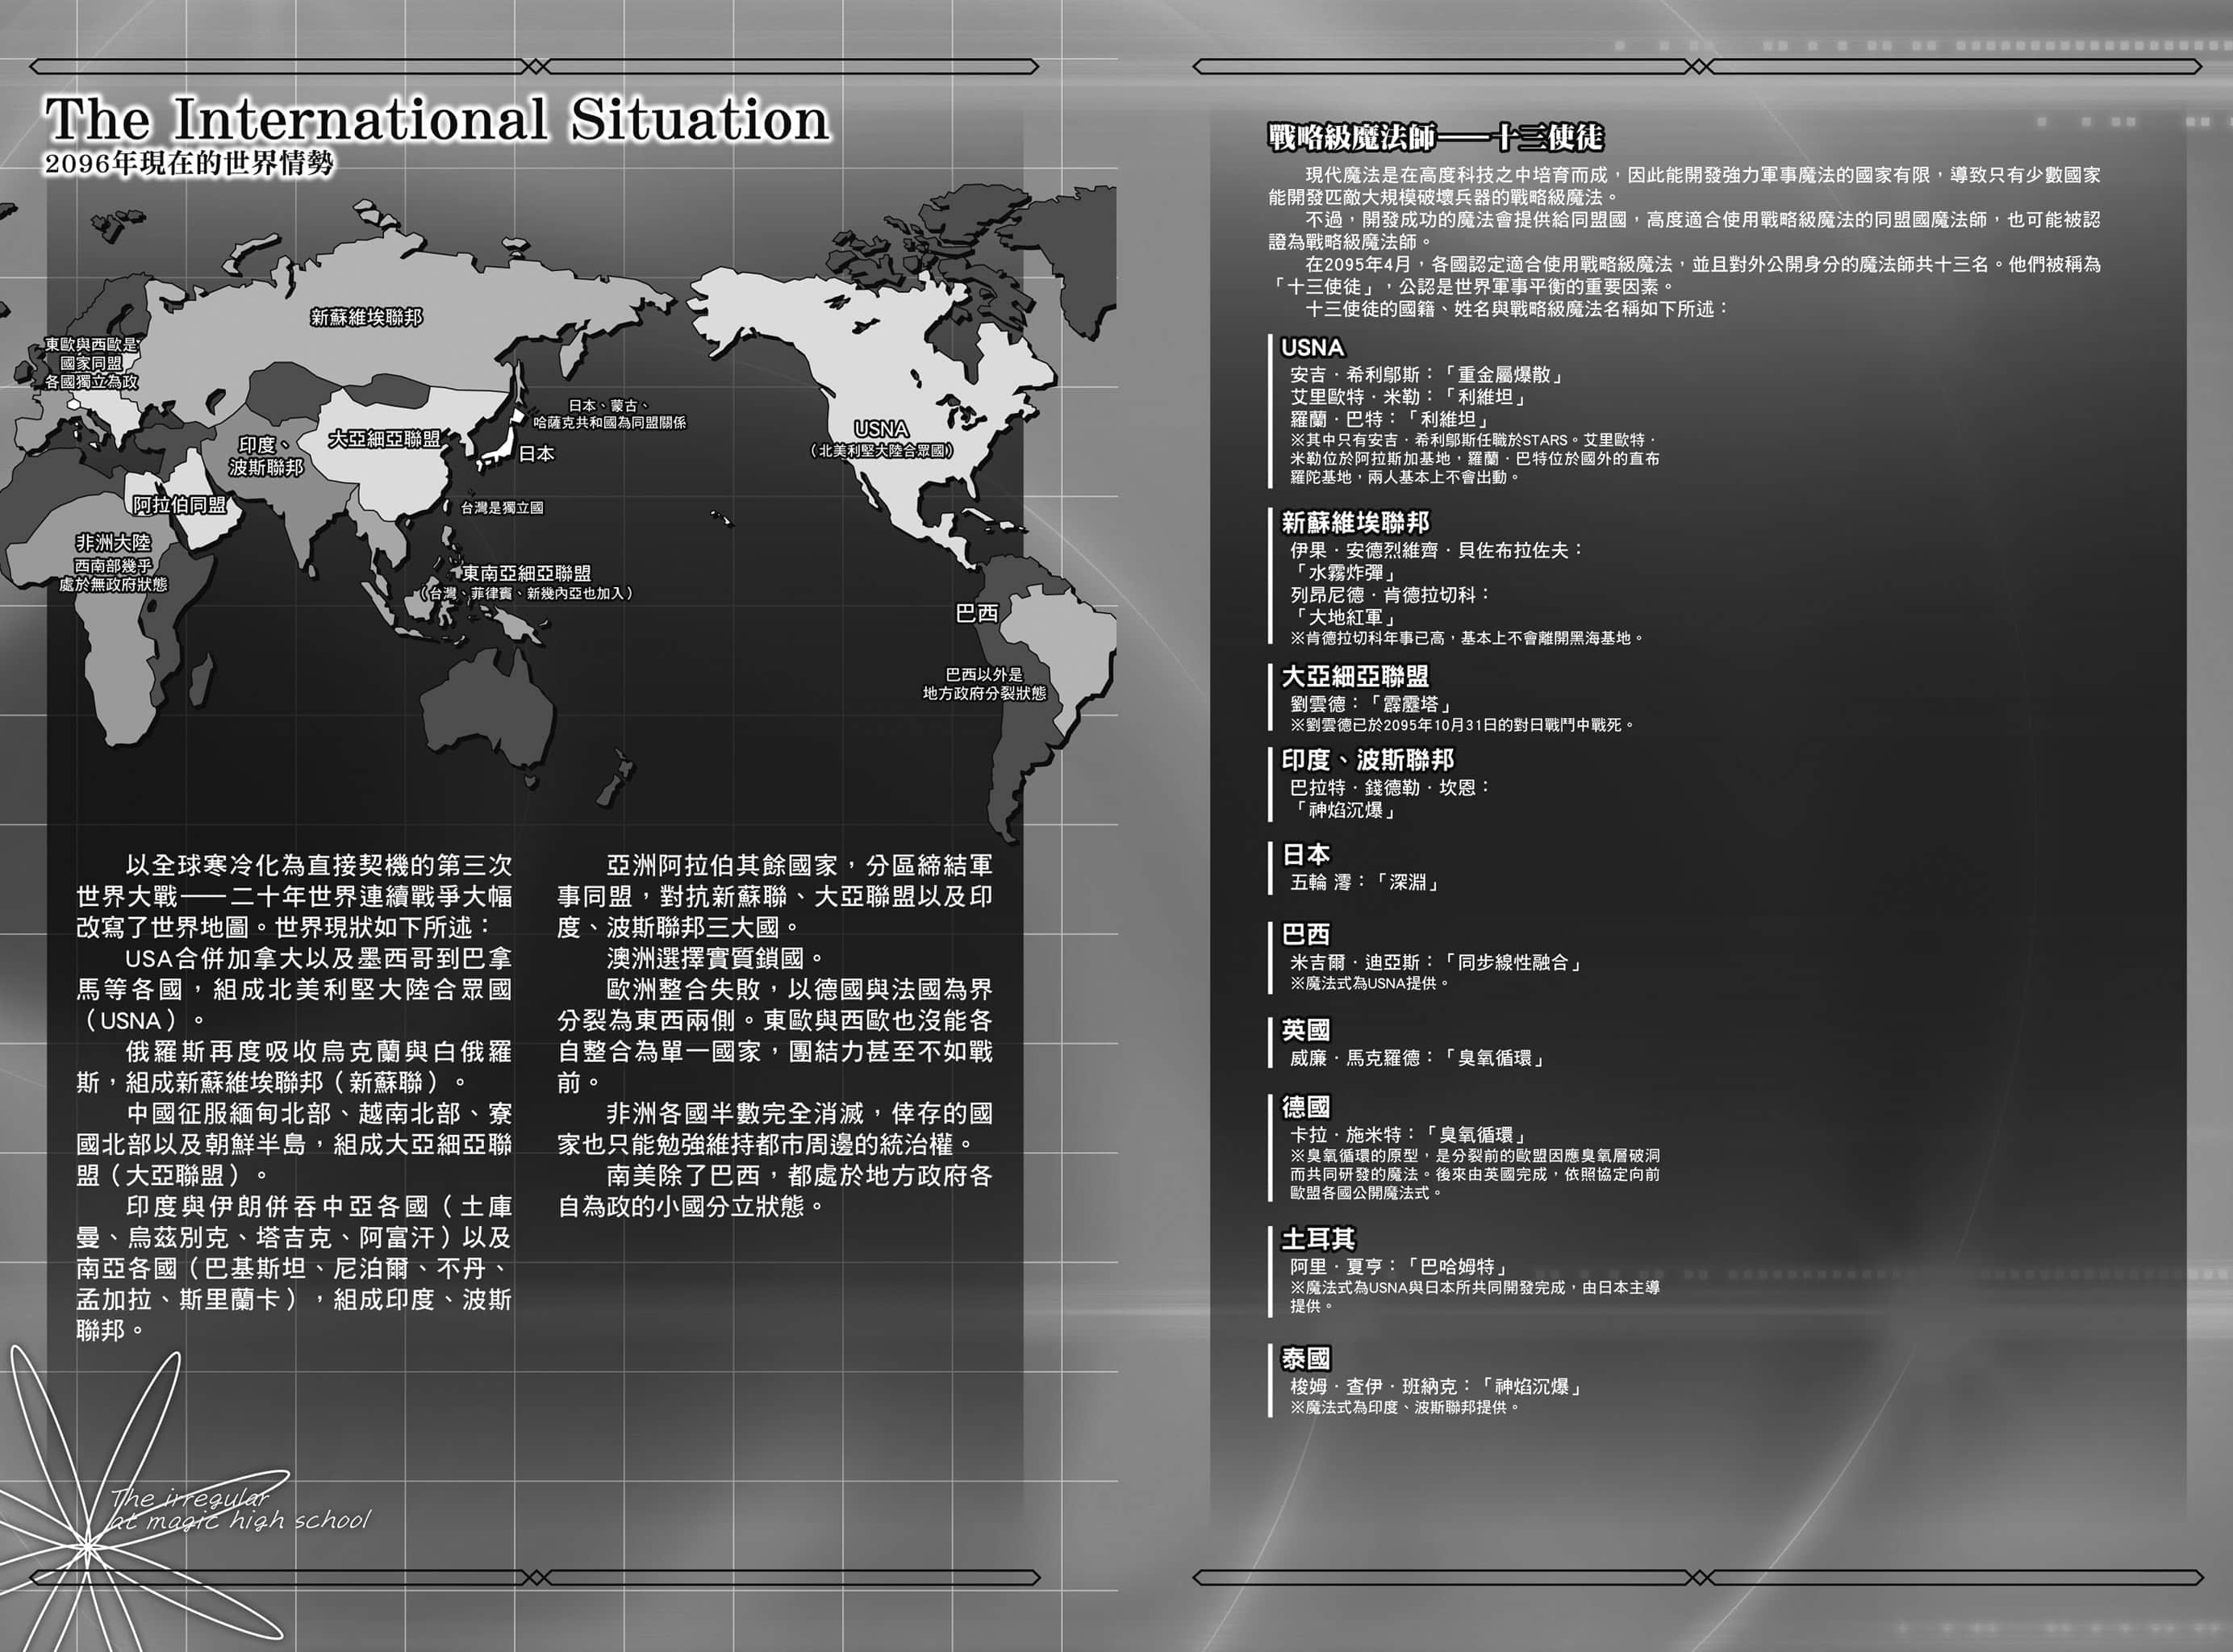This screenshot has height=1652, width=2233.
Task: Click the list heading "土耳其"
Action: (x=1318, y=1239)
